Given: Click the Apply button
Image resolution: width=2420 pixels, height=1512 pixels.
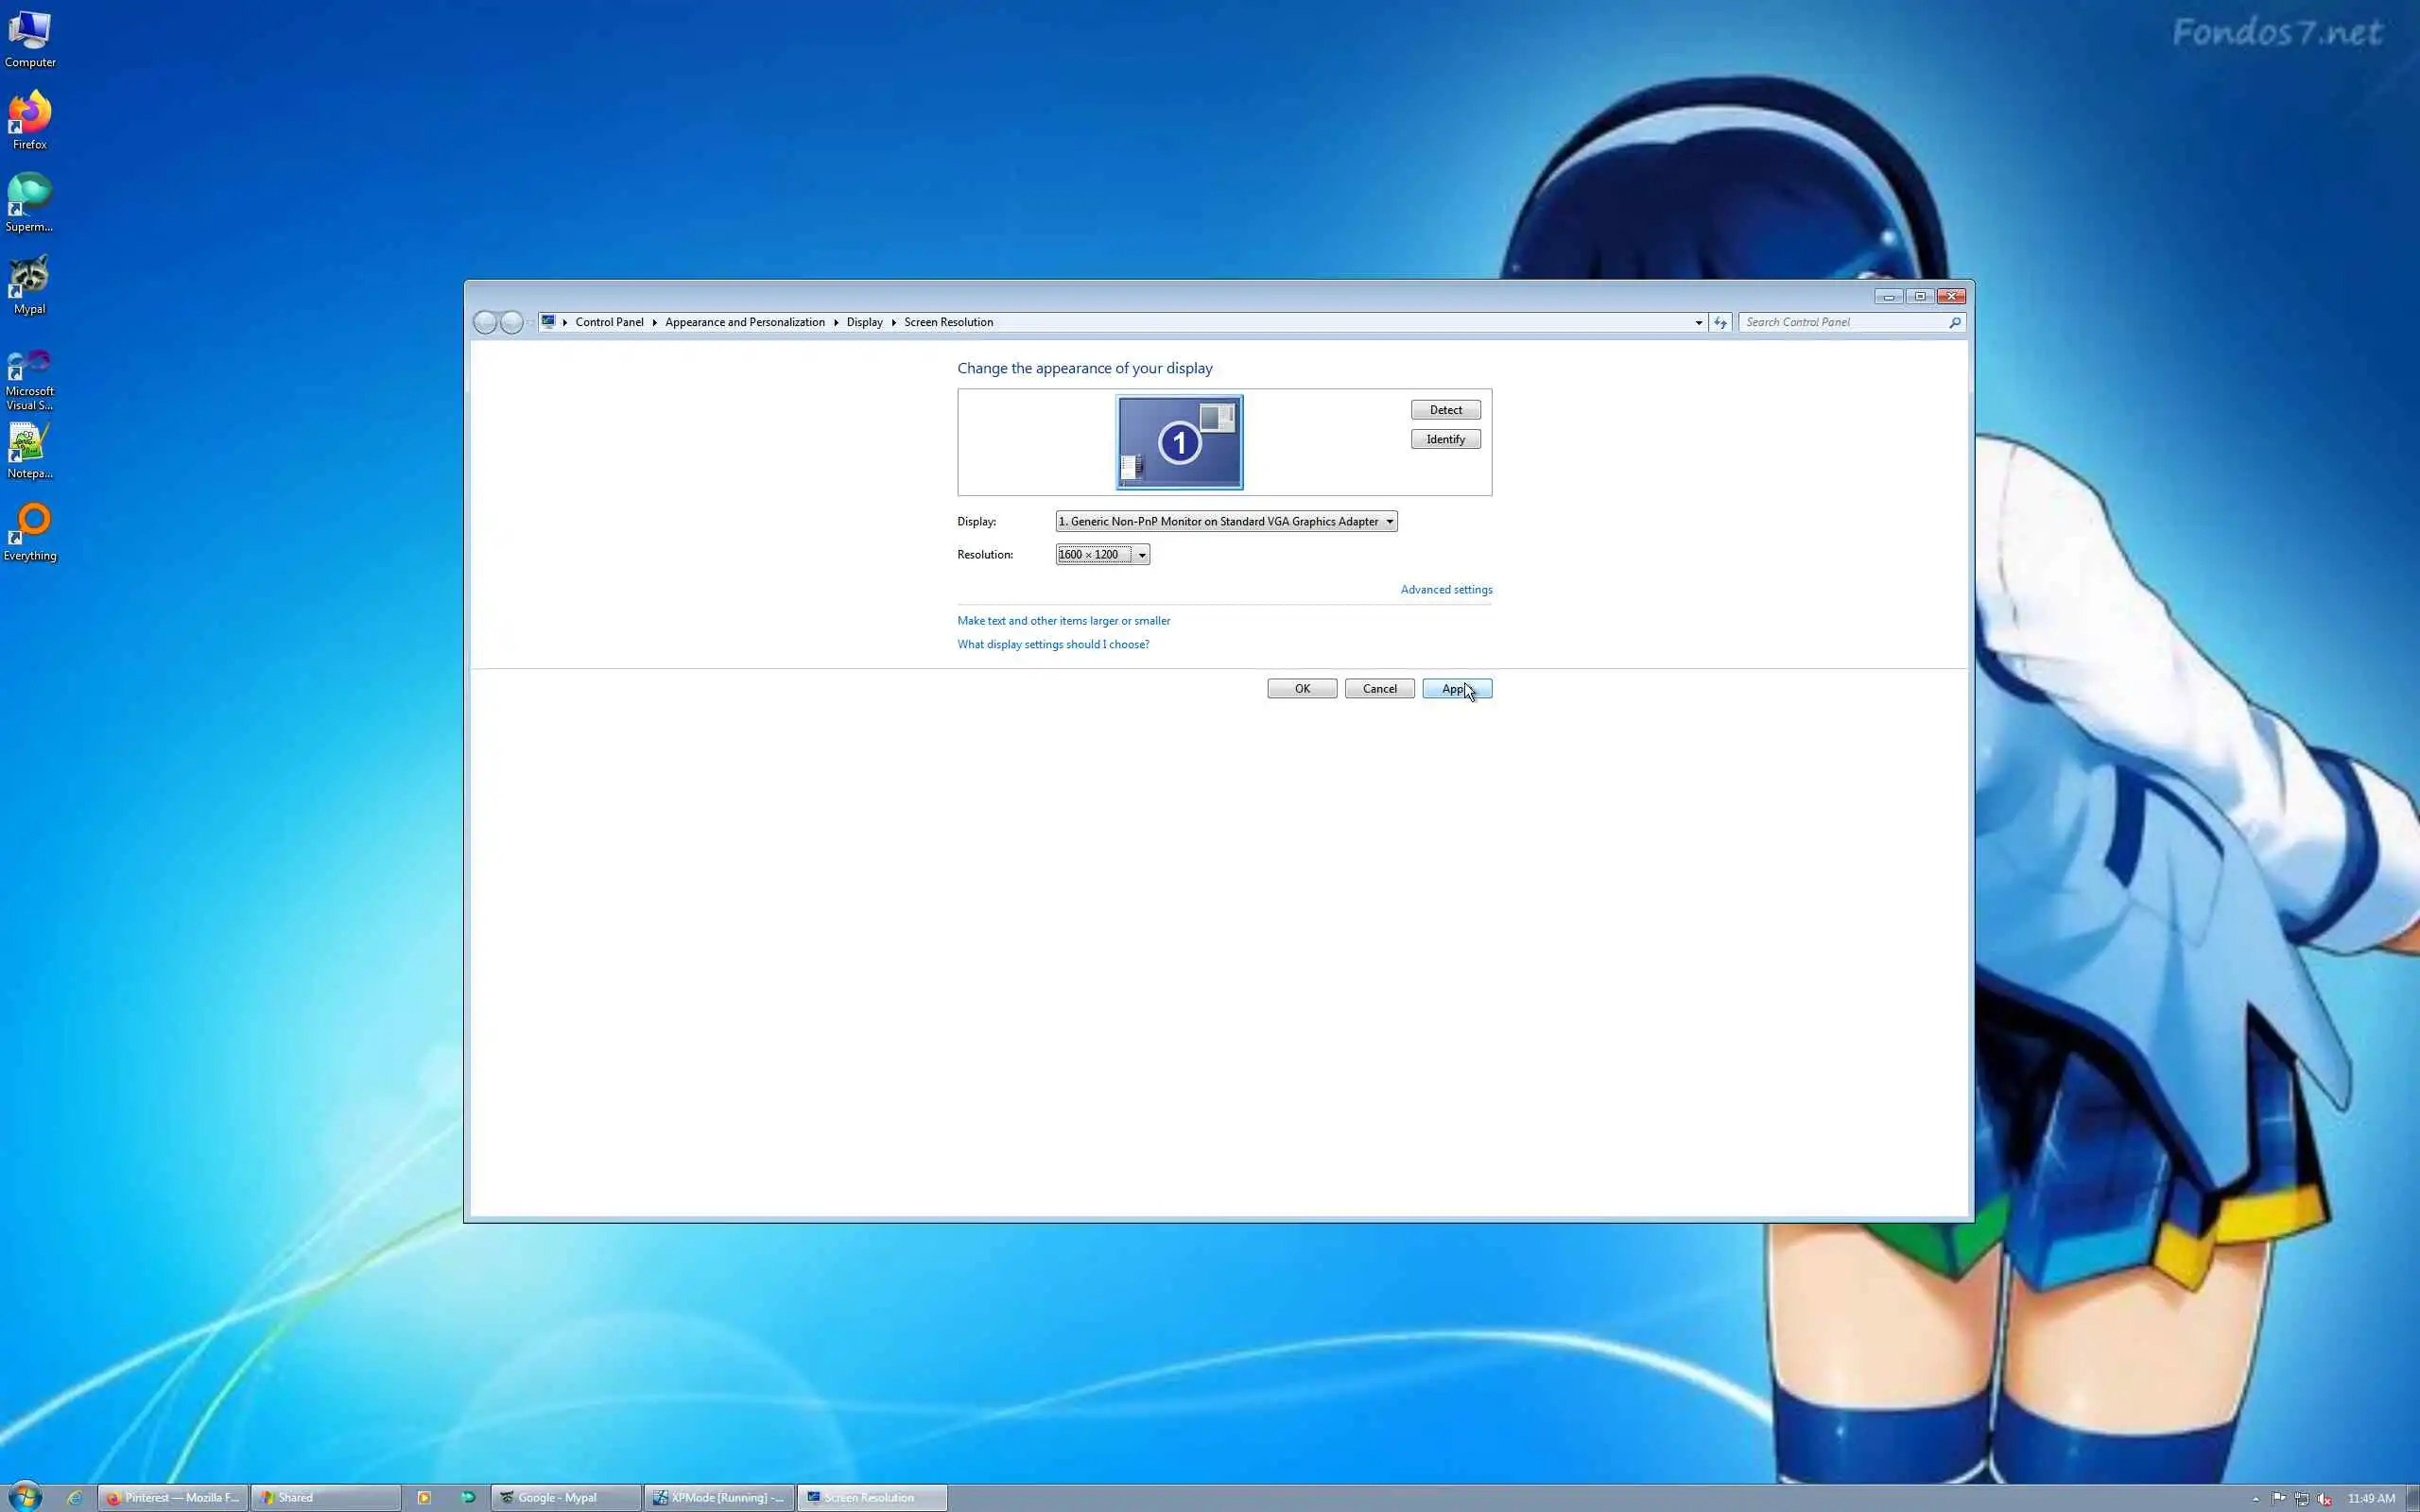Looking at the screenshot, I should pos(1456,688).
